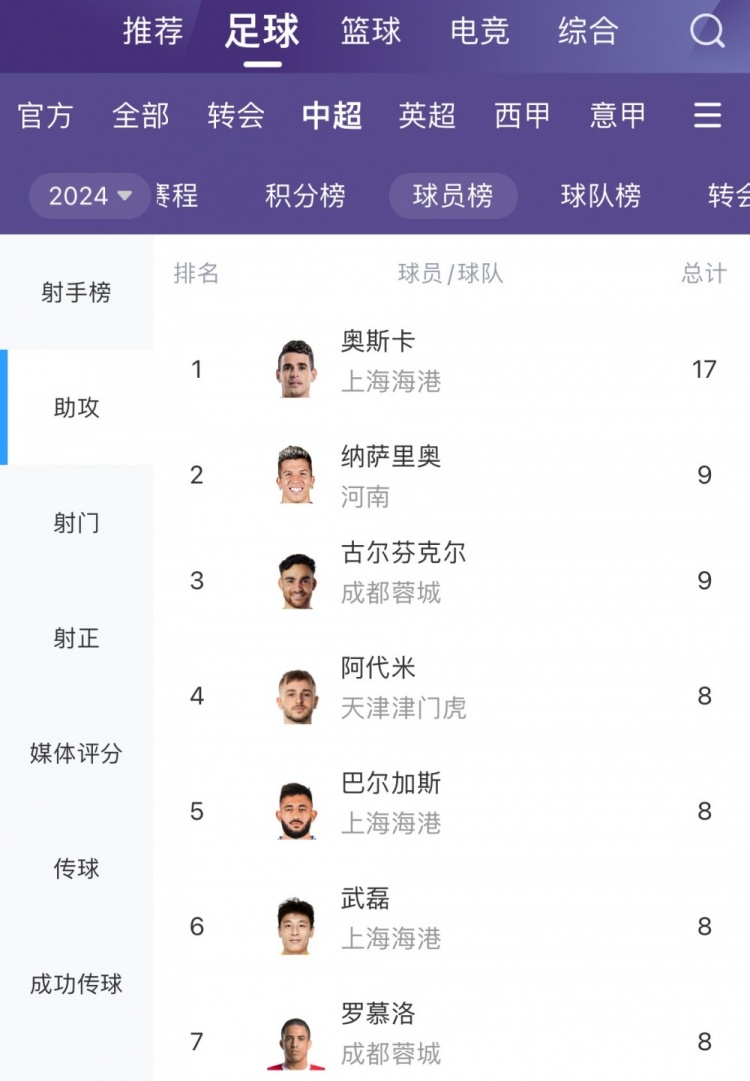Tap 古尔芬克尔 player avatar
The height and width of the screenshot is (1081, 750).
[296, 581]
